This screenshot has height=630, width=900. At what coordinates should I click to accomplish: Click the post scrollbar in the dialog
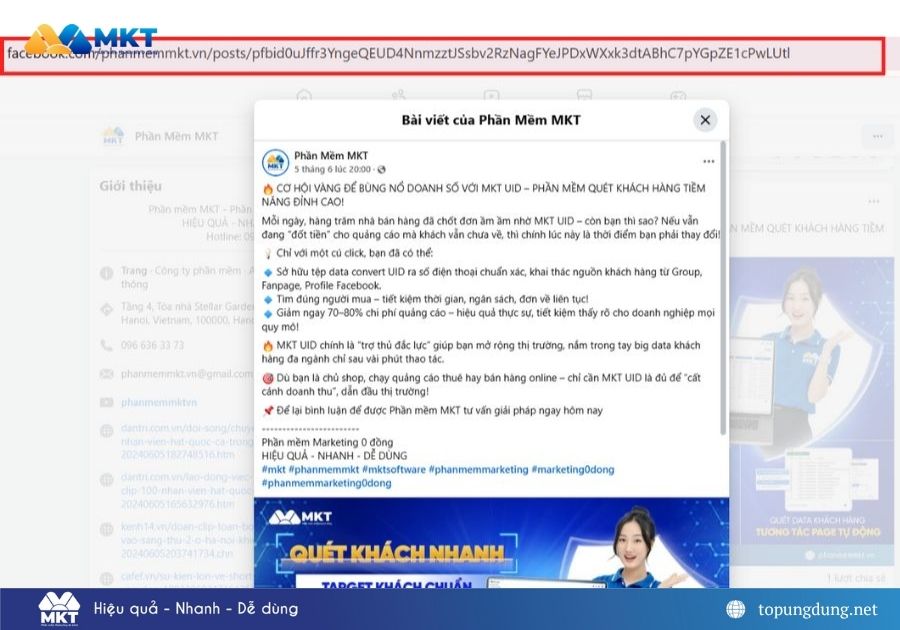pos(723,287)
